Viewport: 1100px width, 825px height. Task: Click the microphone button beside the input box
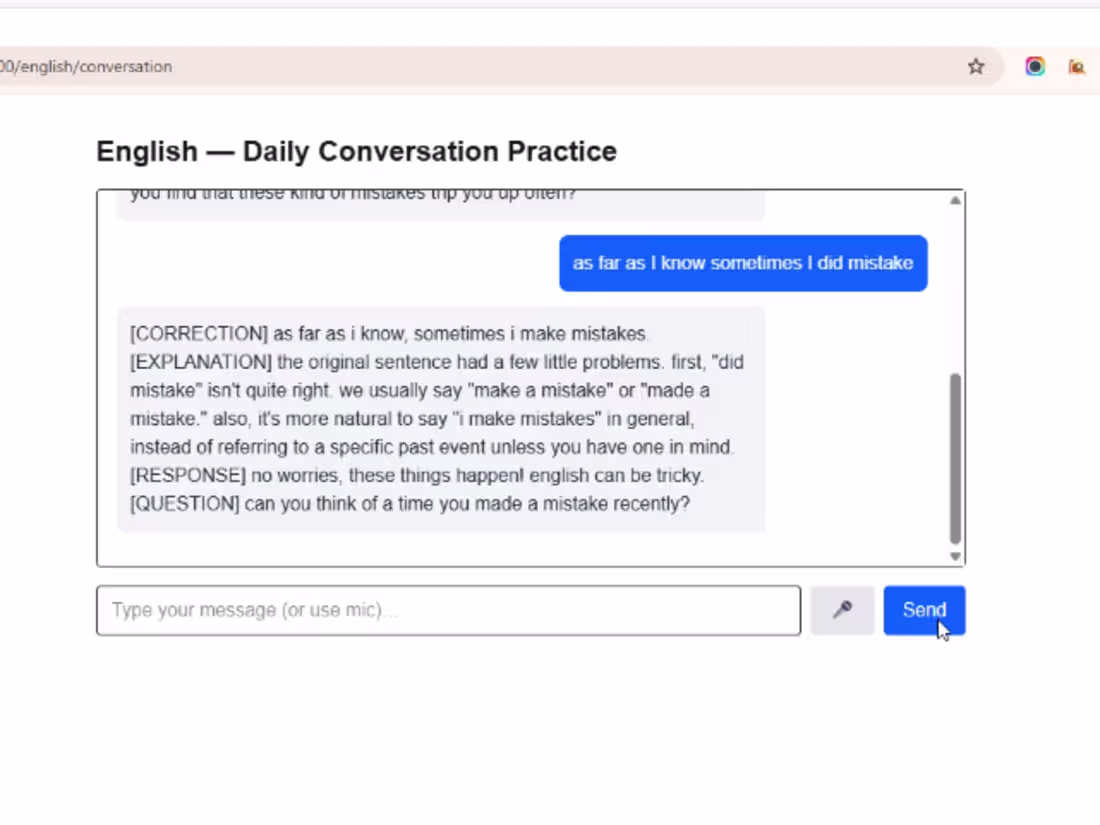tap(841, 610)
